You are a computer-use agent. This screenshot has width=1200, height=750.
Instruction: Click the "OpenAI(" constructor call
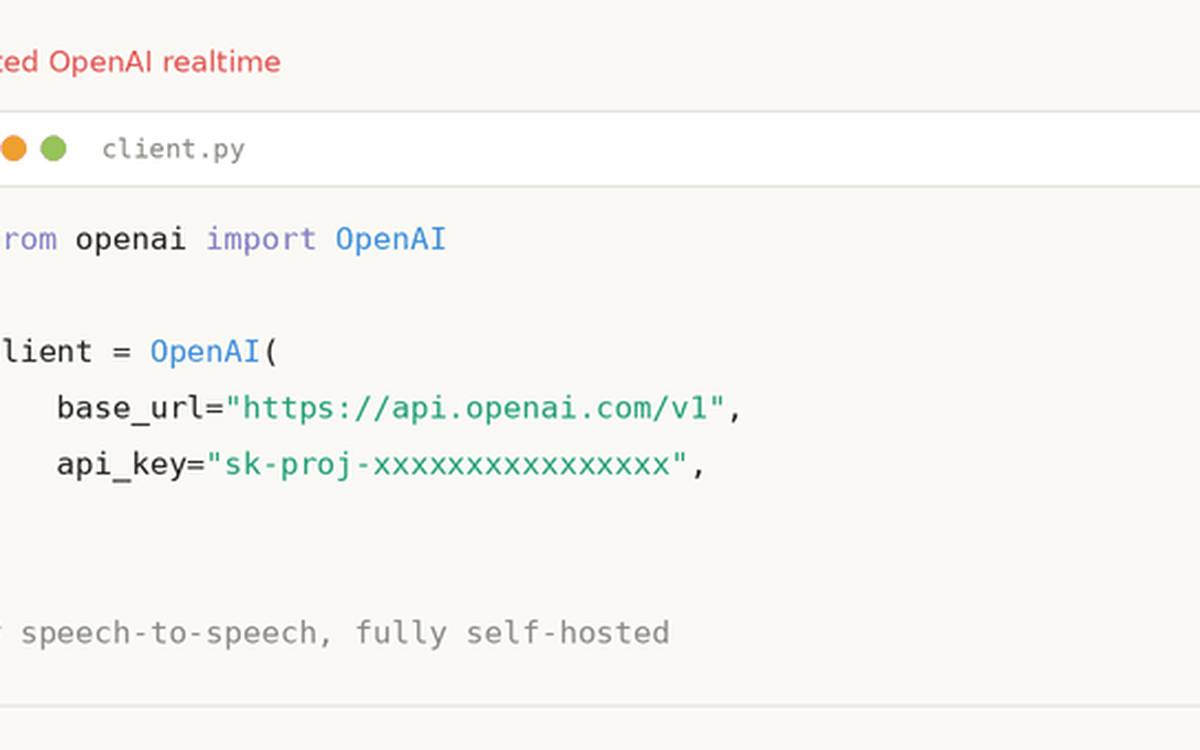214,352
